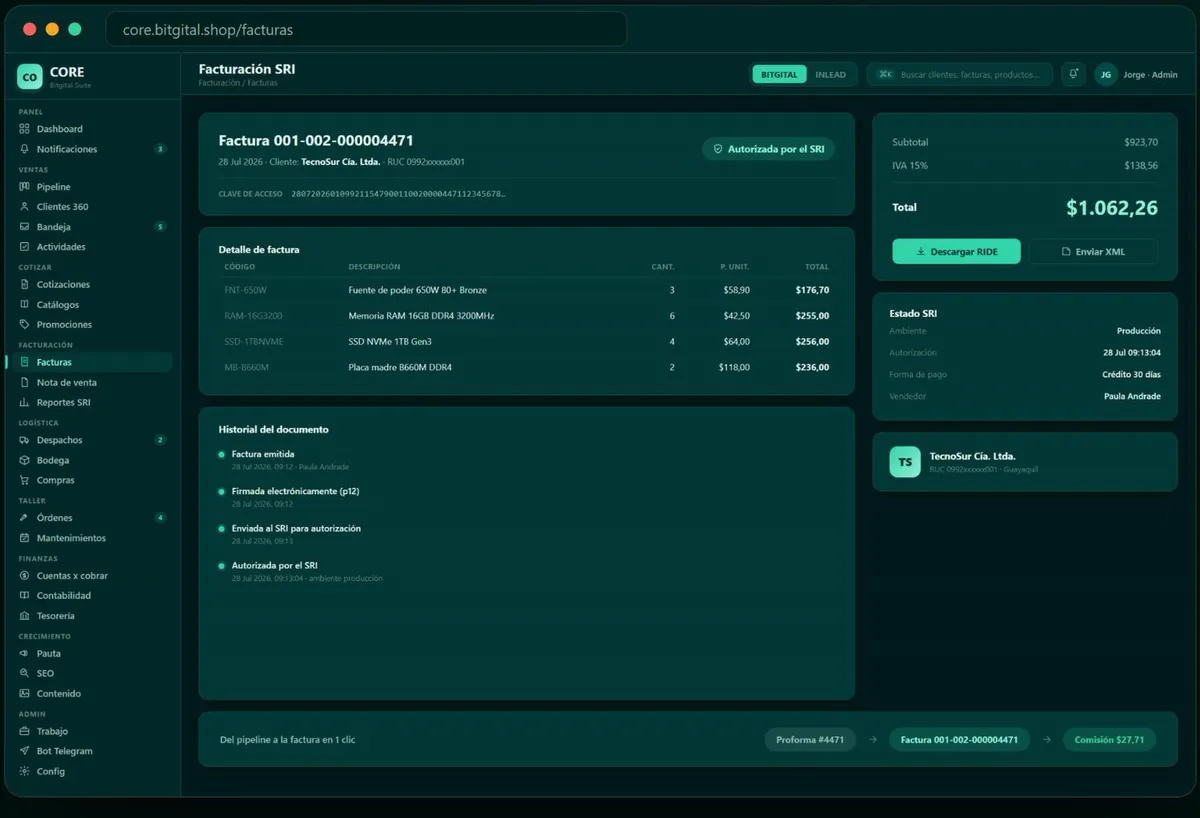Click the Facturación / Facturas breadcrumb
This screenshot has height=818, width=1200.
[238, 83]
